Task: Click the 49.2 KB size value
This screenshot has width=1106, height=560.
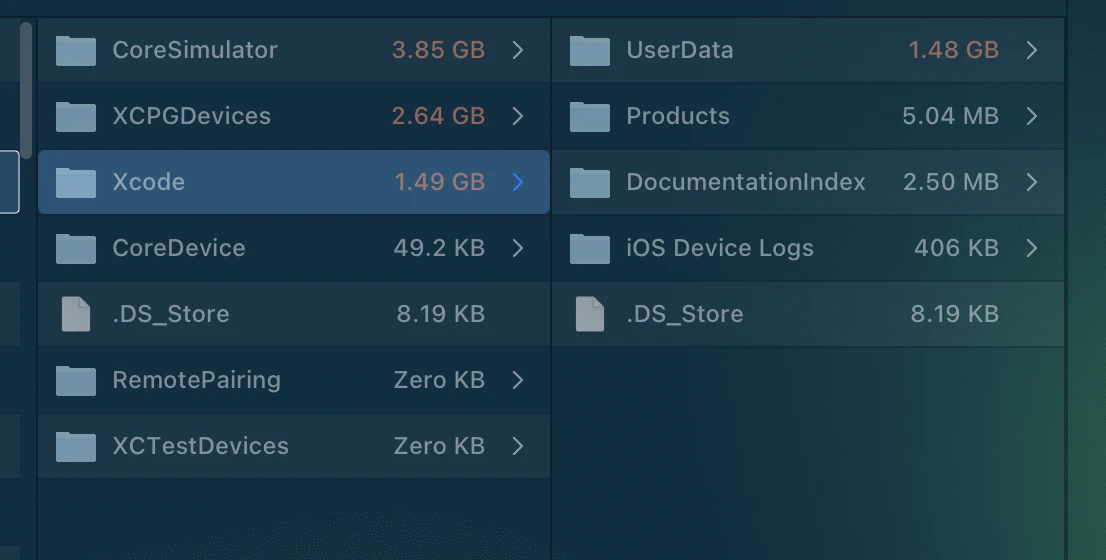Action: [439, 248]
